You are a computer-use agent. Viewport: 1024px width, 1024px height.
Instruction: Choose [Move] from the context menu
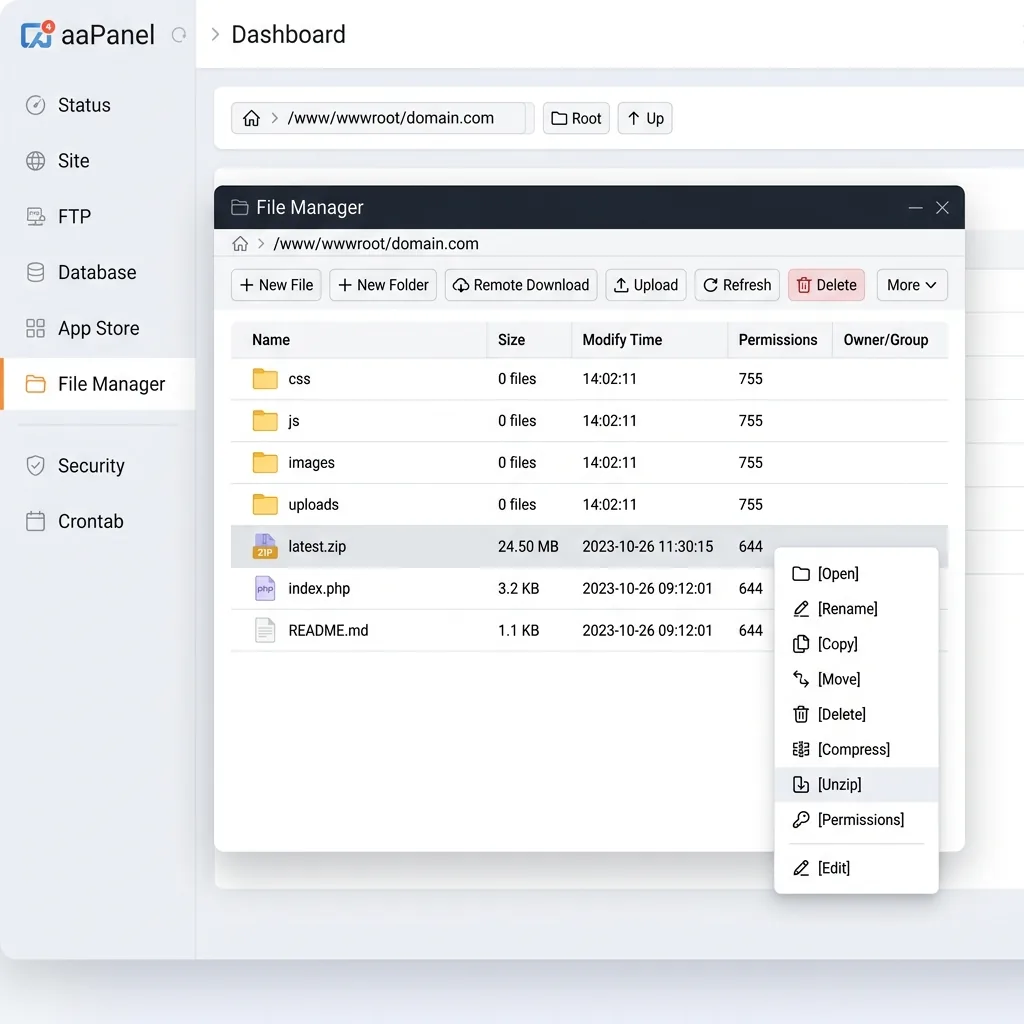point(856,679)
